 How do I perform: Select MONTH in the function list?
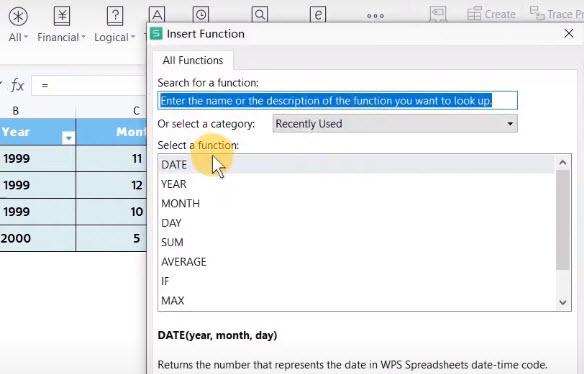356,203
